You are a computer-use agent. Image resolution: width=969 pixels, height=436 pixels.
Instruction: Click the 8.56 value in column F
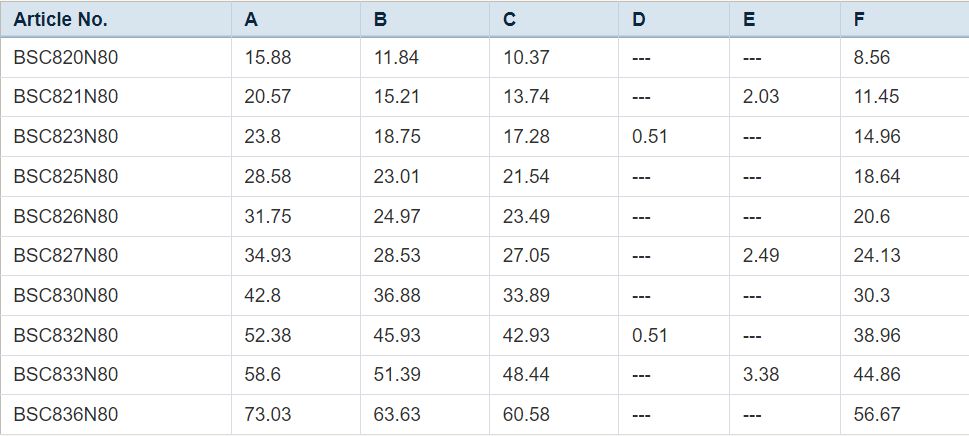pos(872,58)
